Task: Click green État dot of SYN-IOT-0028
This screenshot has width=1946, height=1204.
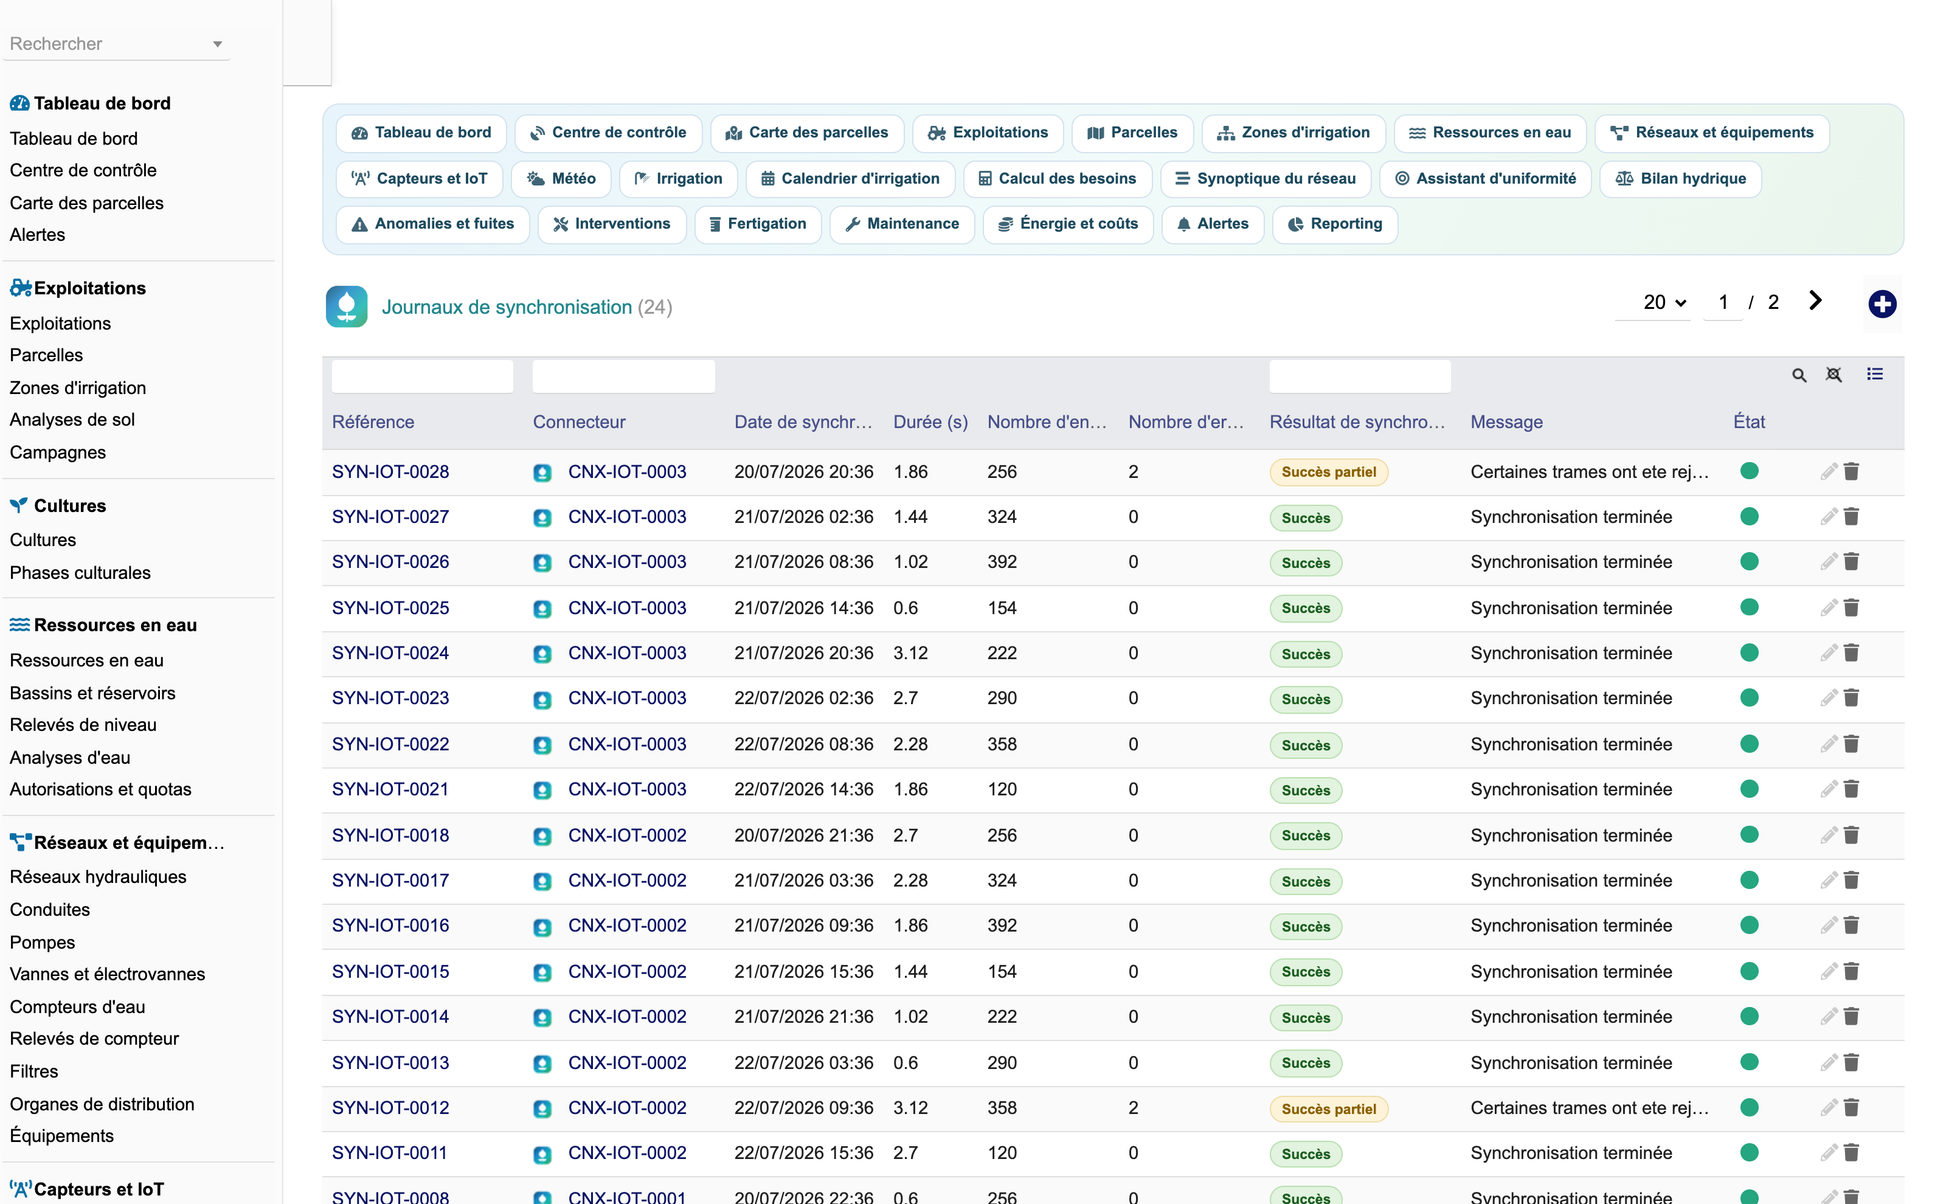Action: click(x=1749, y=471)
